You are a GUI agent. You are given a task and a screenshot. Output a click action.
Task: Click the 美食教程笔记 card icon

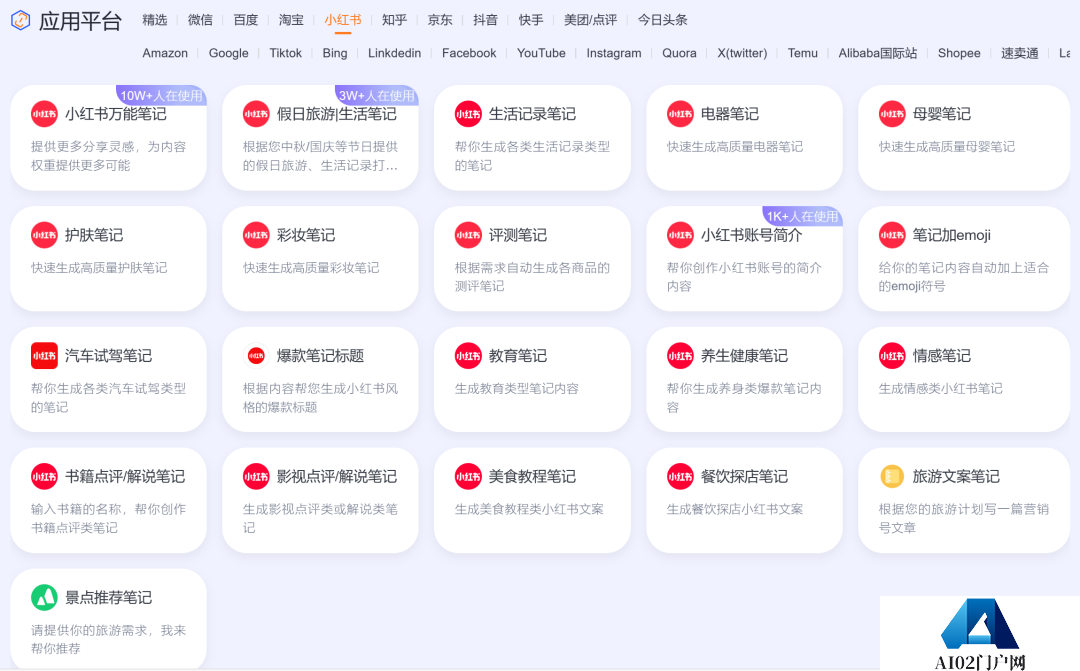[x=468, y=477]
